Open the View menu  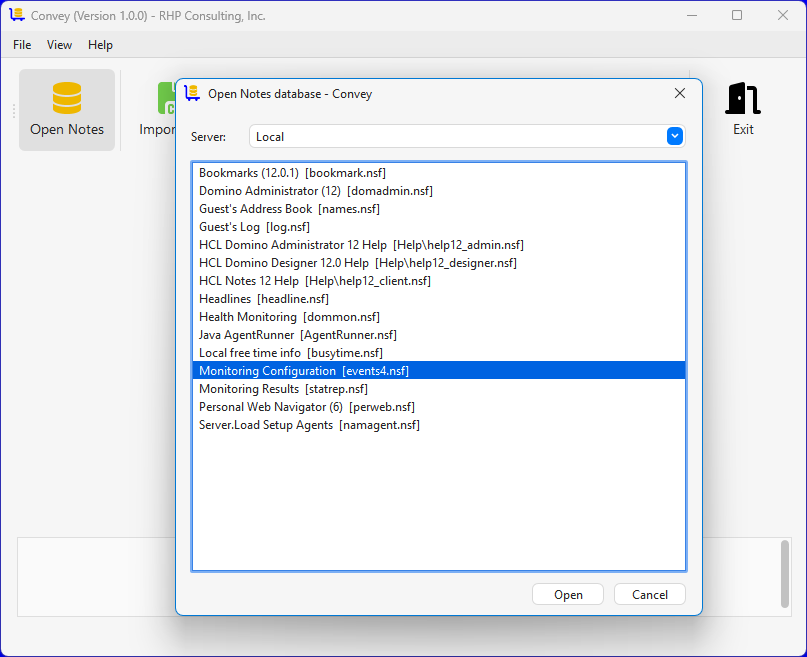point(59,45)
